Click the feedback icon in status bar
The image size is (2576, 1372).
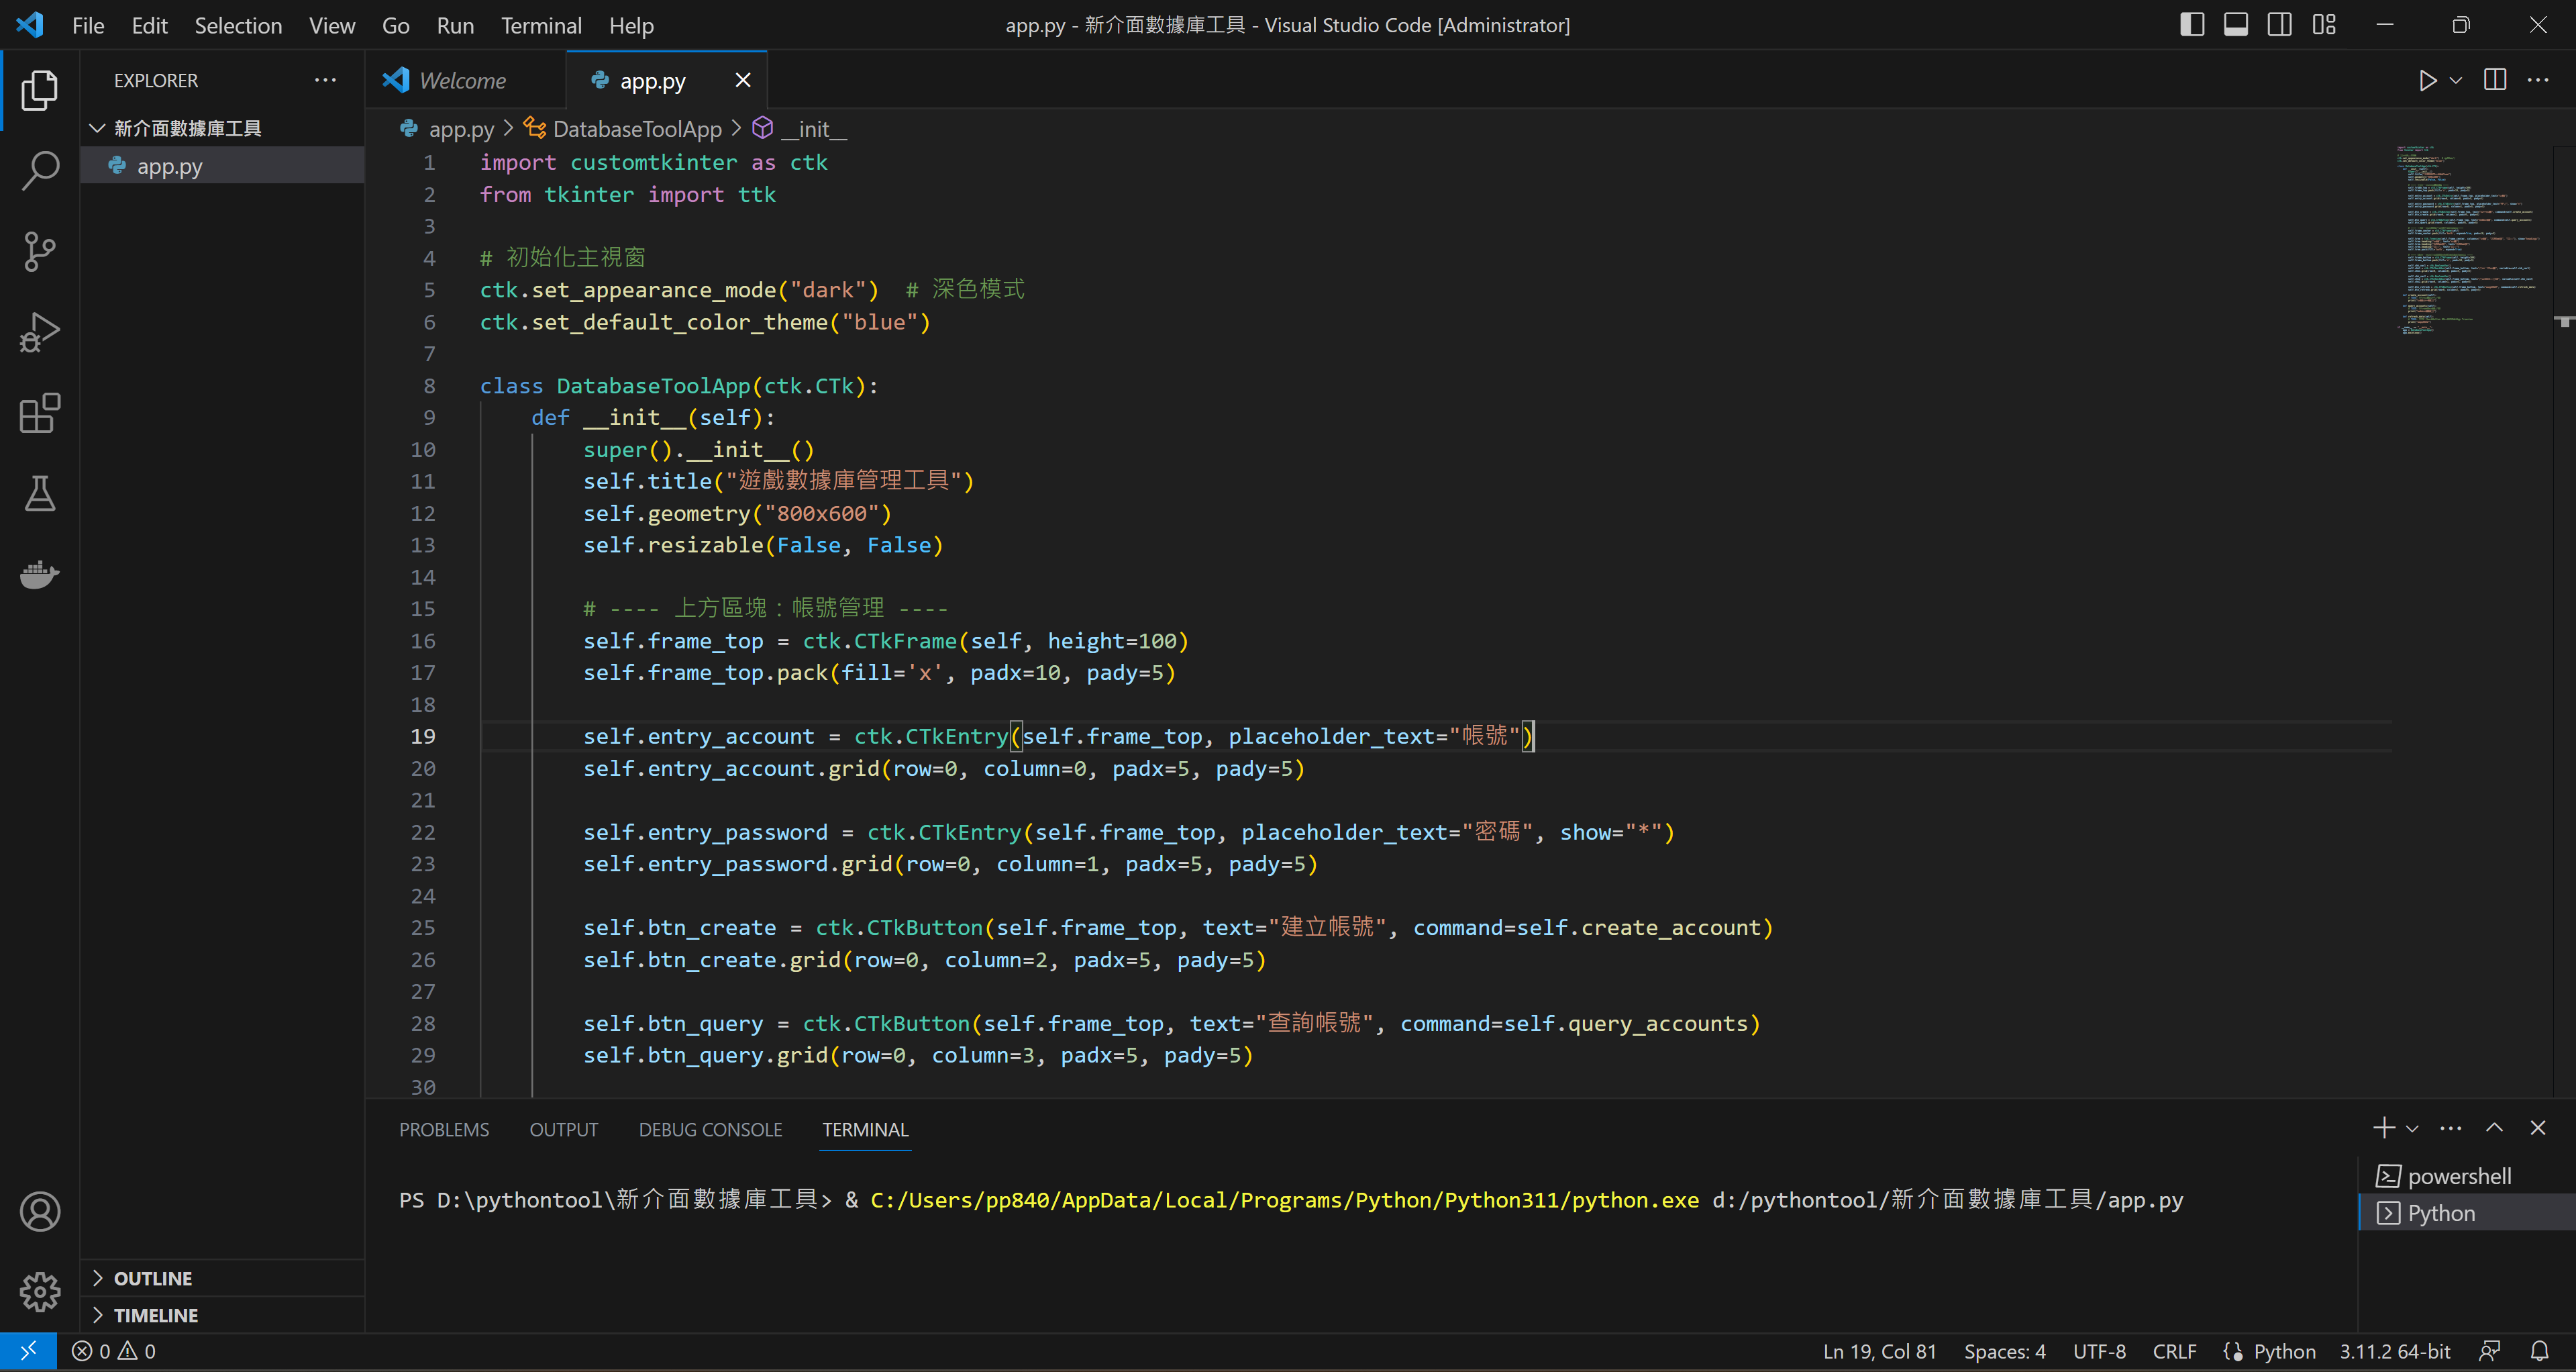(2490, 1351)
